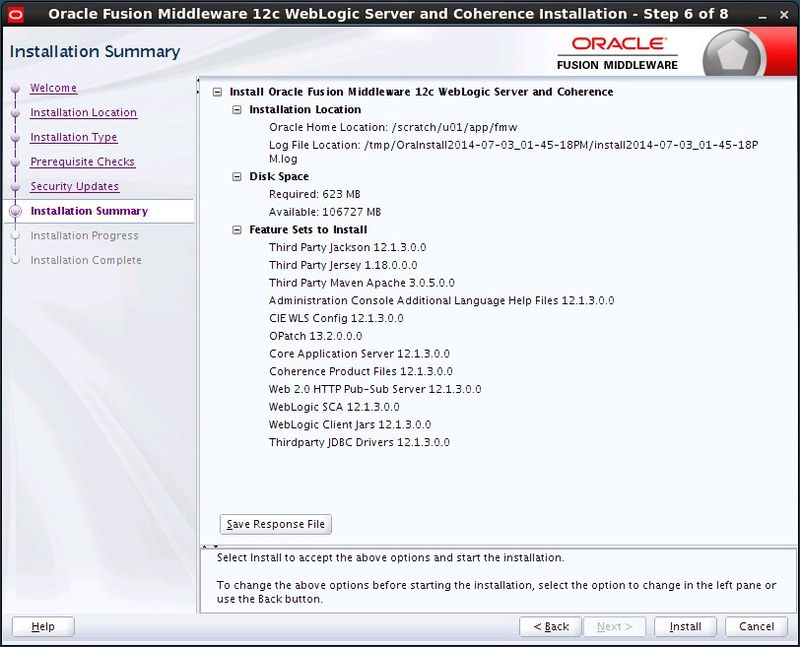Click the Installation Complete step bullet icon

click(16, 260)
